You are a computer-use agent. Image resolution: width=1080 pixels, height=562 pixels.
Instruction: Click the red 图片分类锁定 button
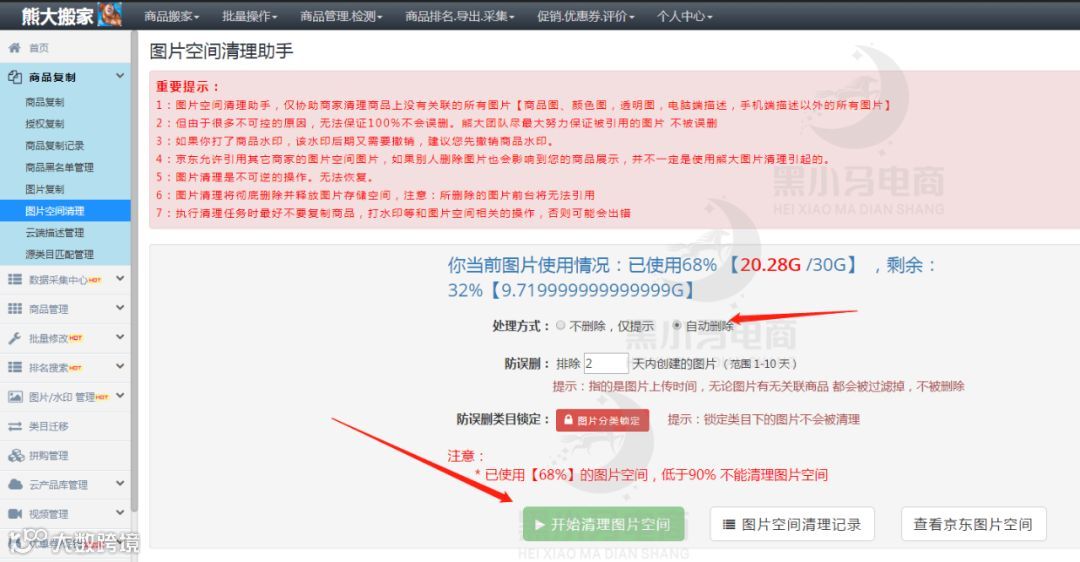coord(603,420)
